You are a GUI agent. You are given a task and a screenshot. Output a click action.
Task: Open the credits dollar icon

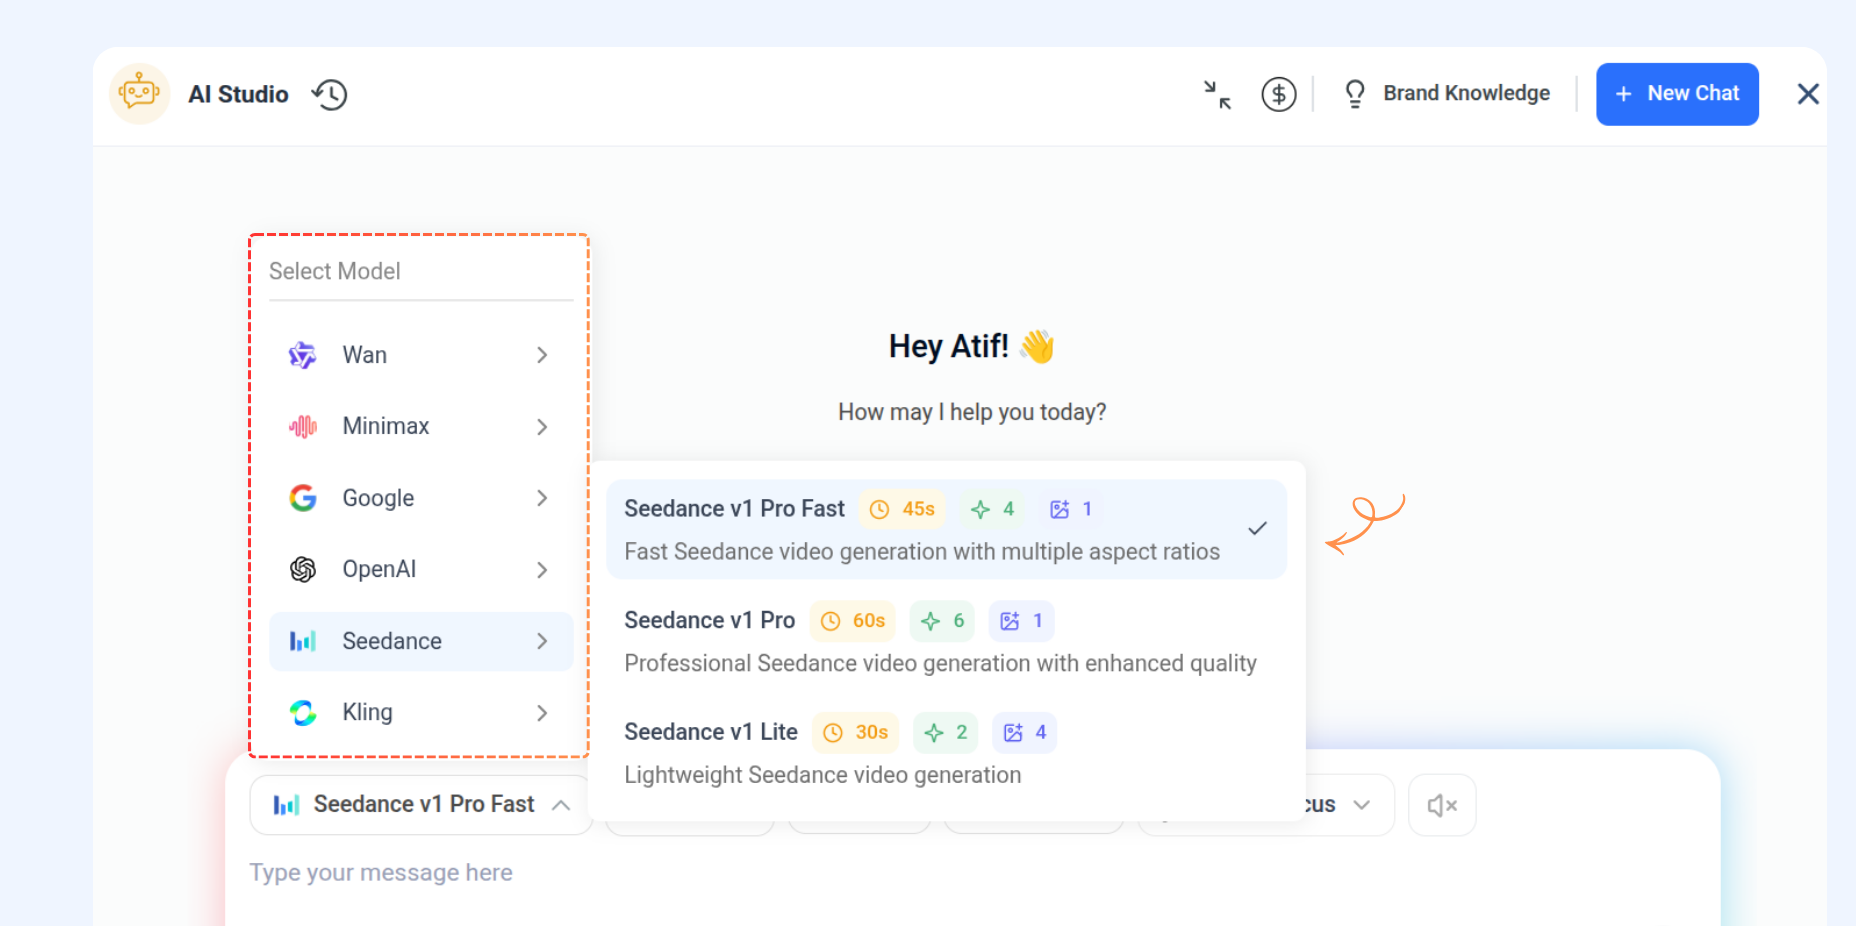click(x=1278, y=94)
